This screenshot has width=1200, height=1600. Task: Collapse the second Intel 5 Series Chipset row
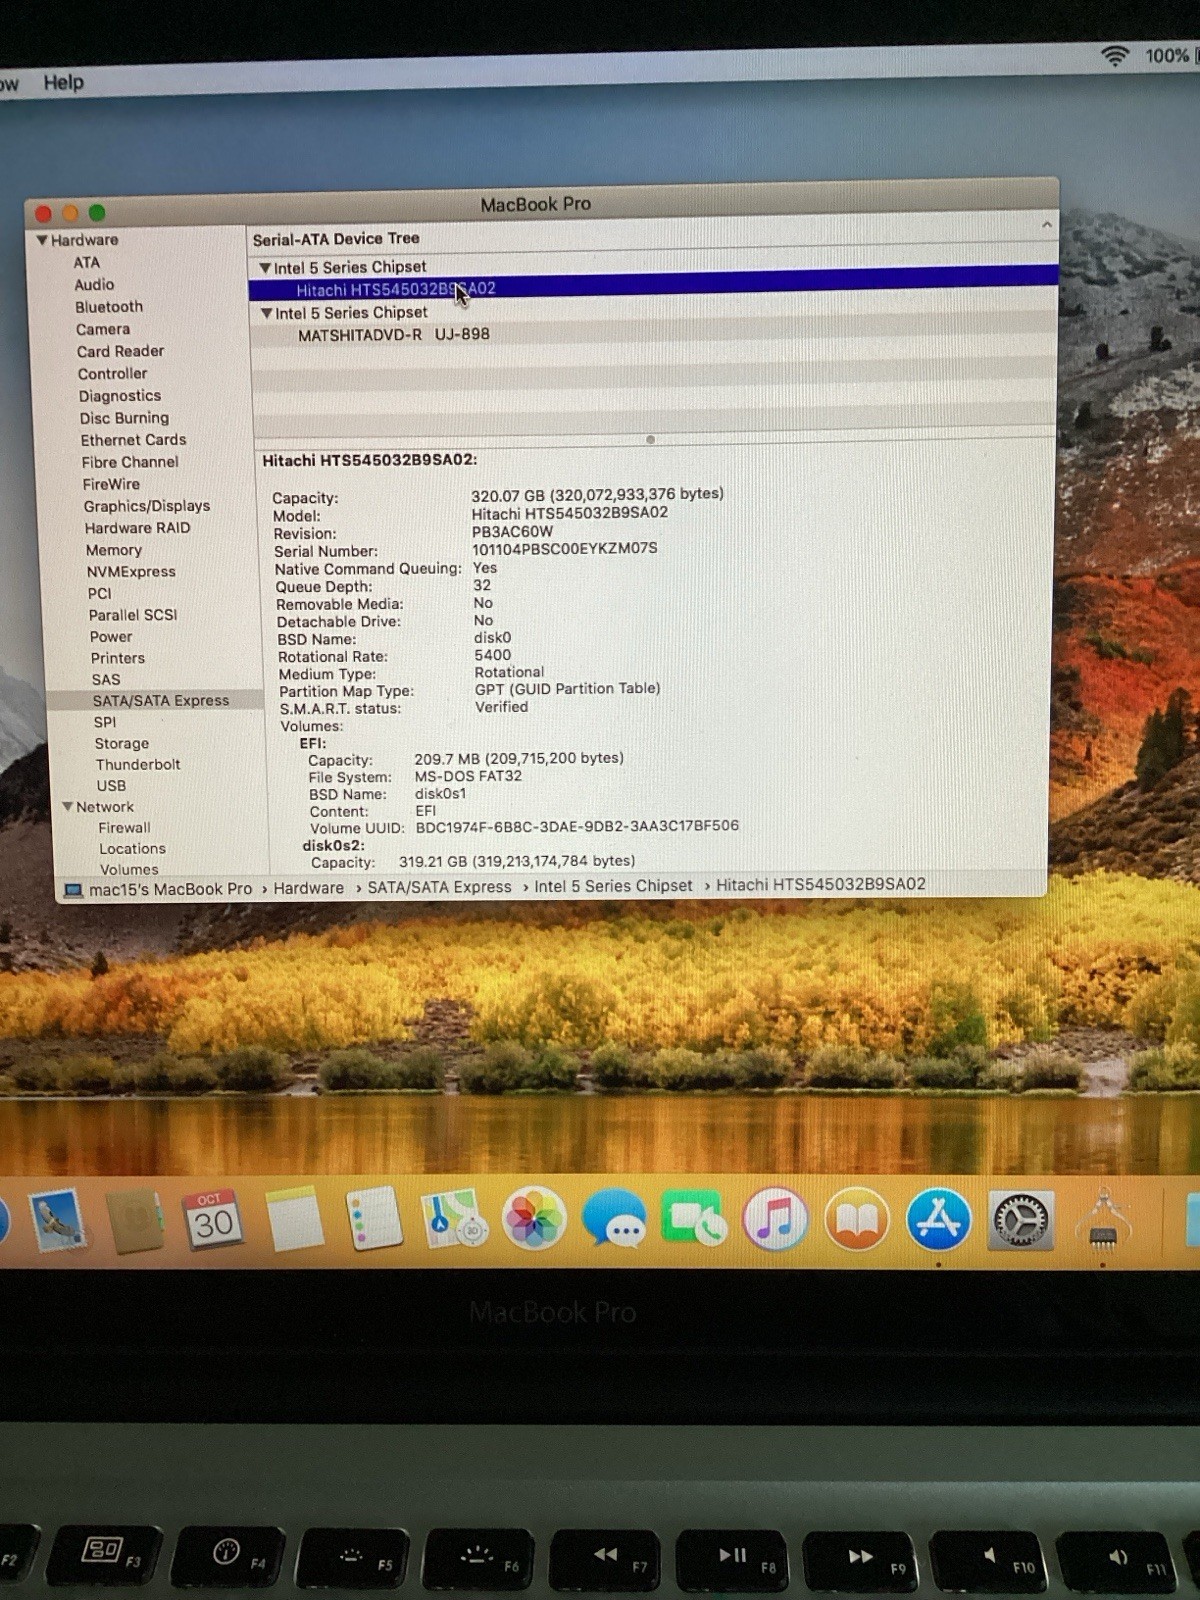(x=267, y=313)
